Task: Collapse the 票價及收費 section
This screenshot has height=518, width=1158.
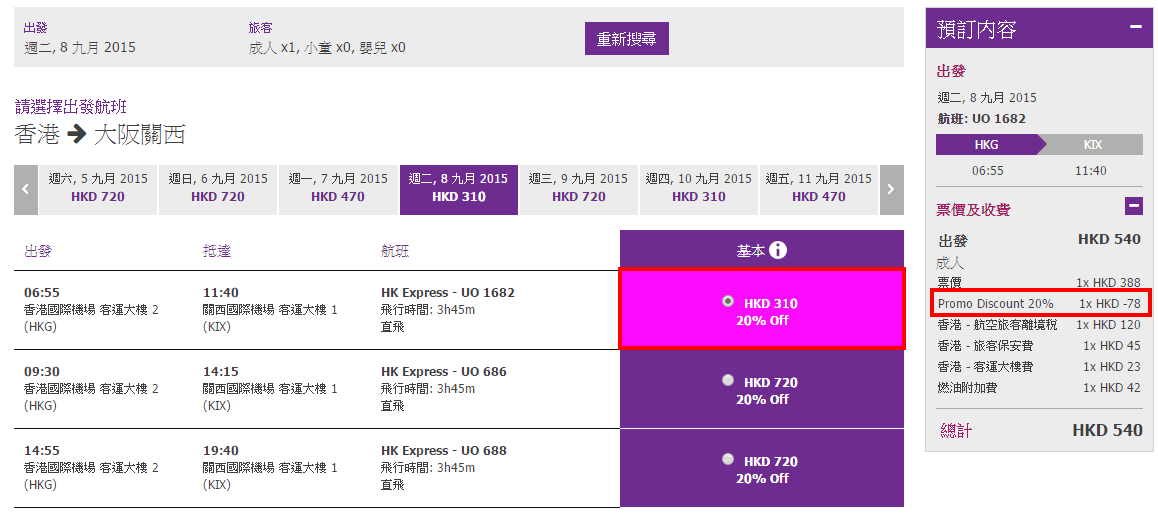Action: pyautogui.click(x=1133, y=207)
